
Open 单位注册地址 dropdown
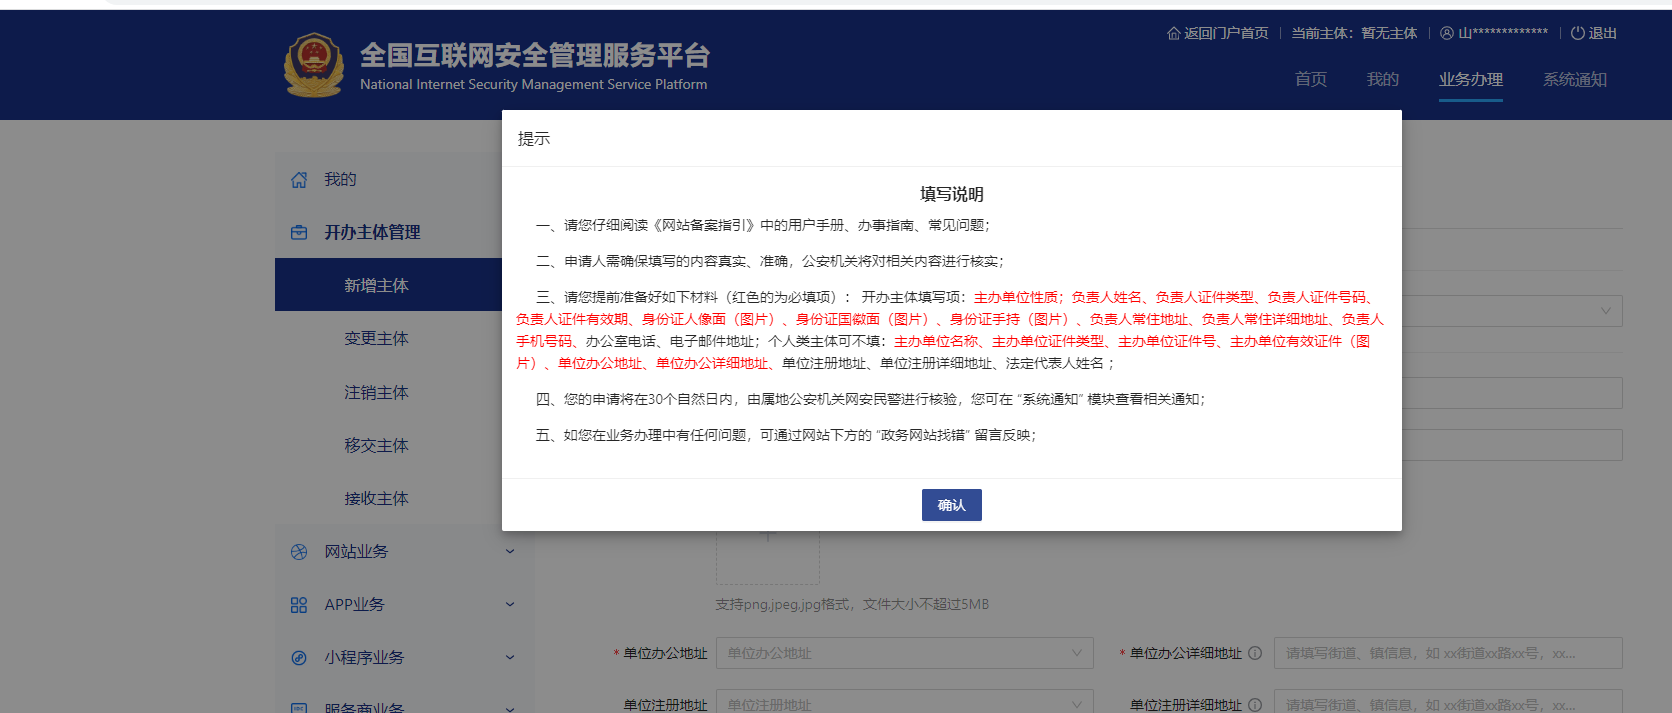tap(905, 702)
